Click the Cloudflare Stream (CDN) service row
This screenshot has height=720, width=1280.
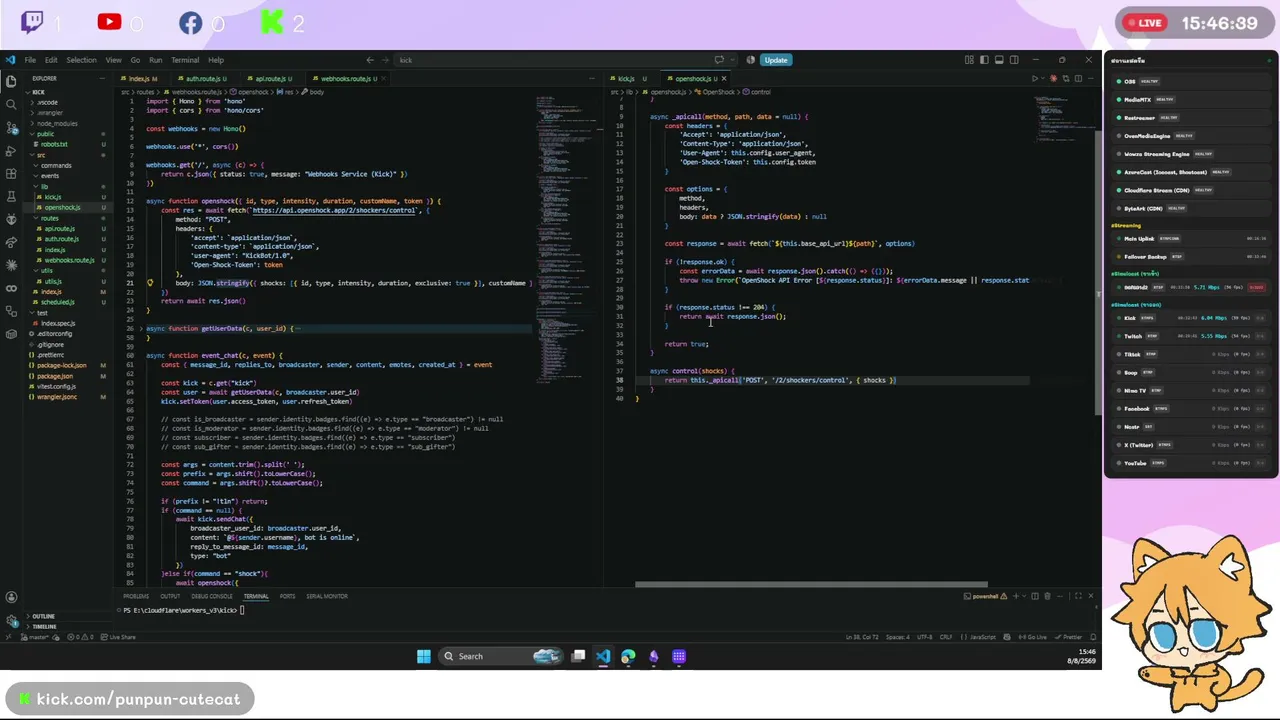click(x=1189, y=190)
